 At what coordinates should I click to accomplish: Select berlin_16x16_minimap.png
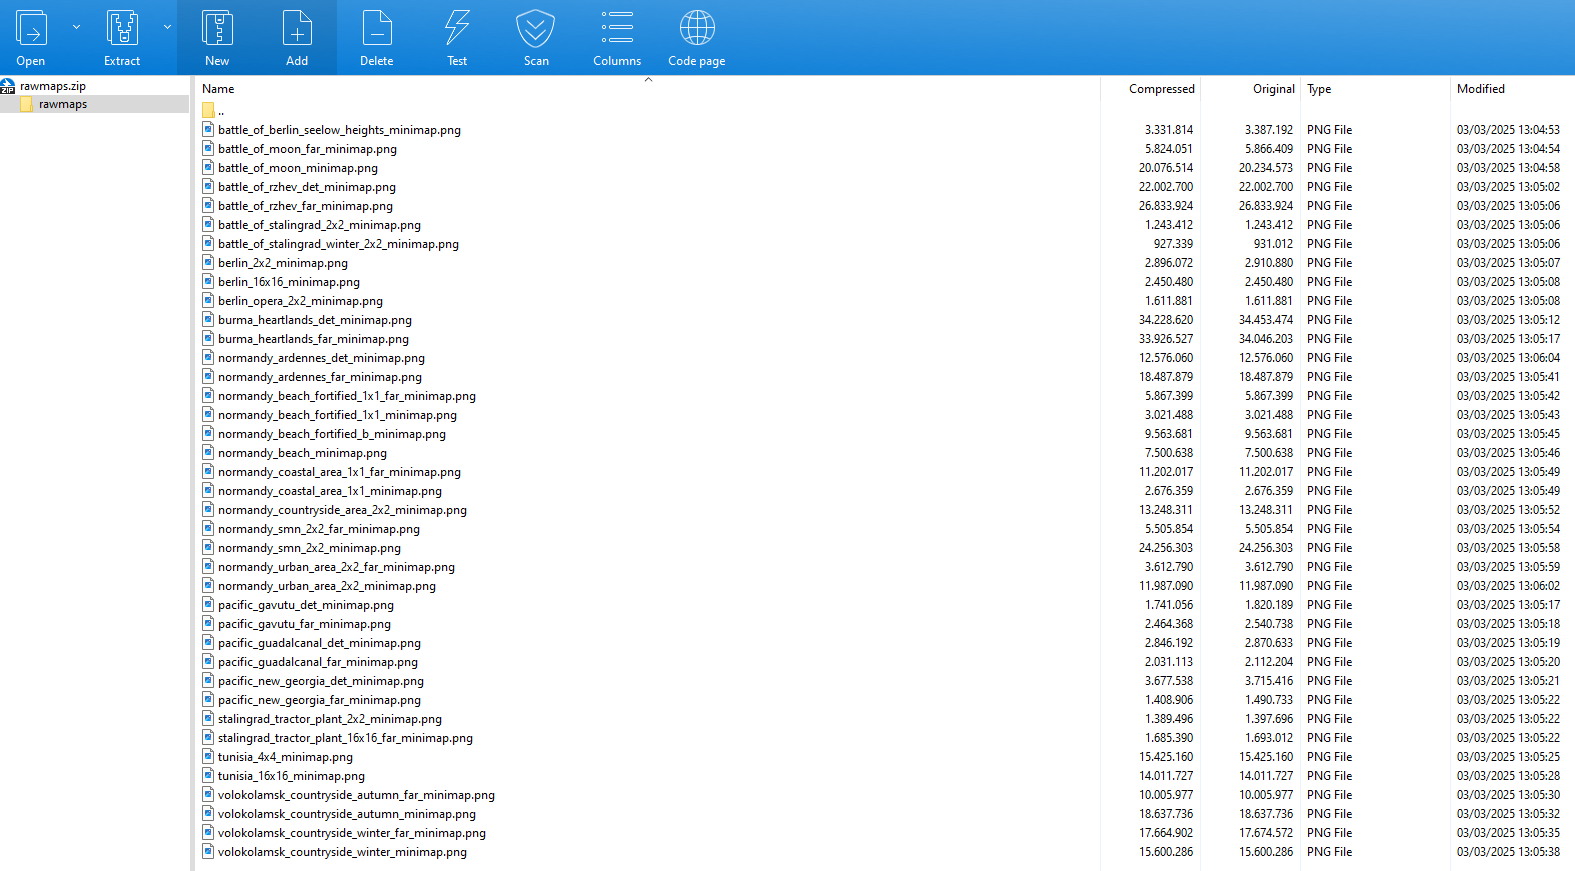[289, 282]
